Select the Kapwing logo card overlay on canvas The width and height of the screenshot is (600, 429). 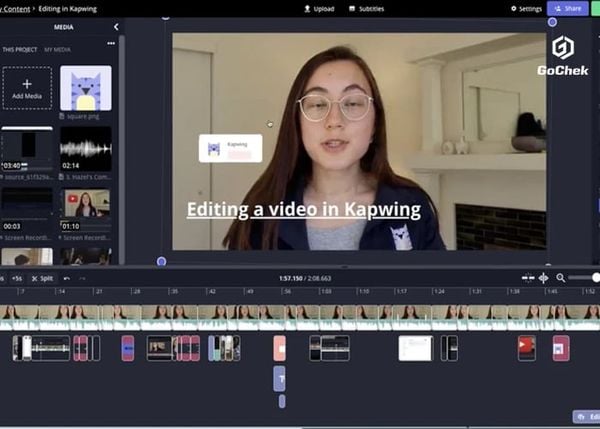point(231,148)
